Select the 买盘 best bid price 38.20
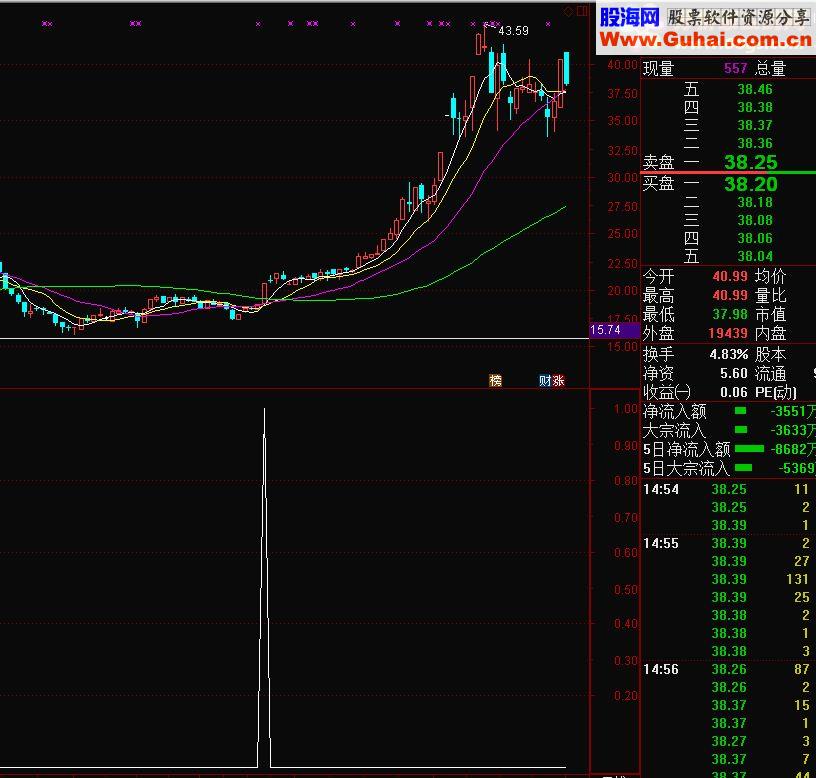 coord(750,184)
